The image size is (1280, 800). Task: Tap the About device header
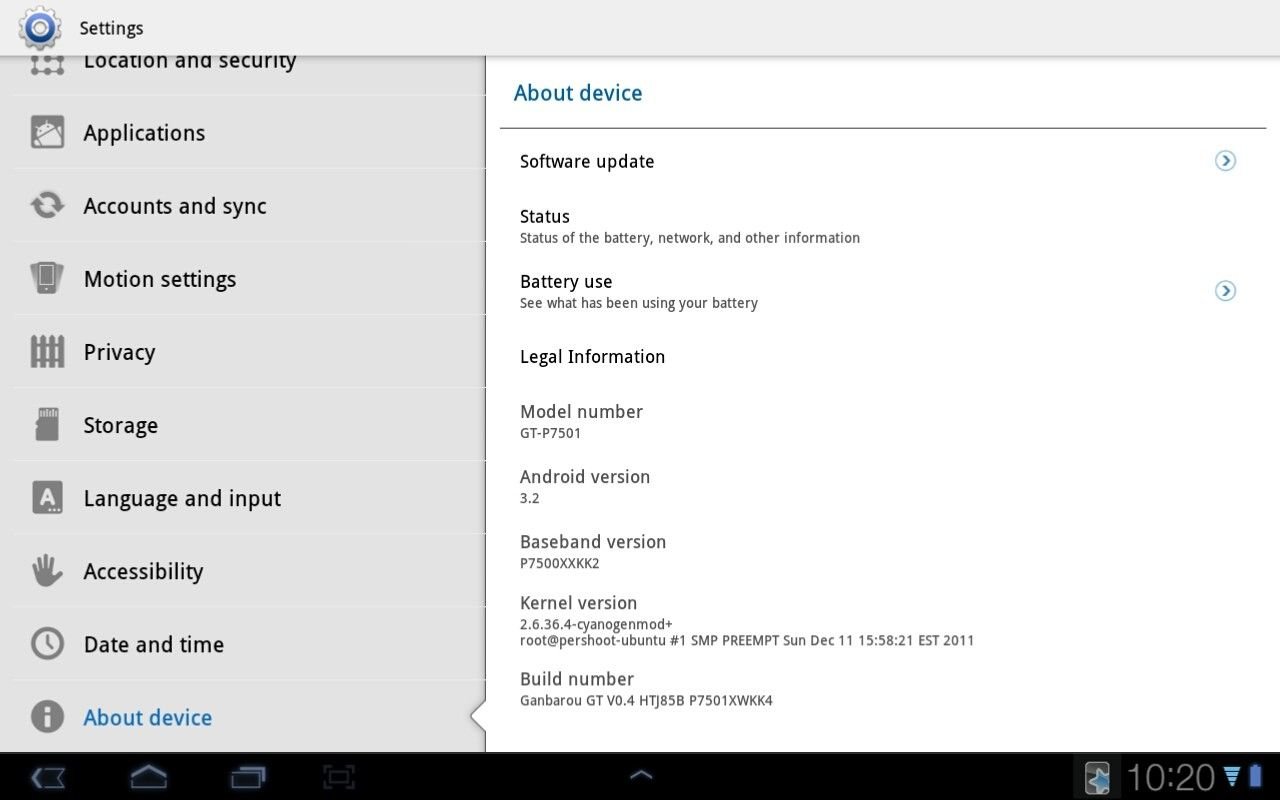(x=578, y=93)
